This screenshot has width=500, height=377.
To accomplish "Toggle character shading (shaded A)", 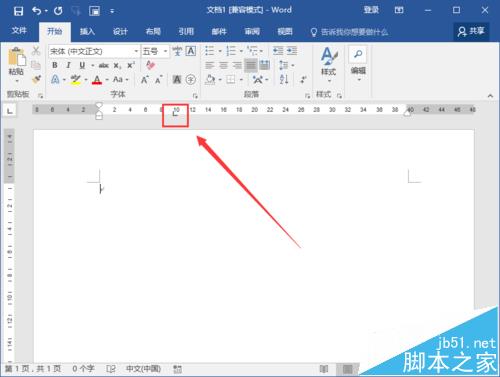I will click(177, 80).
